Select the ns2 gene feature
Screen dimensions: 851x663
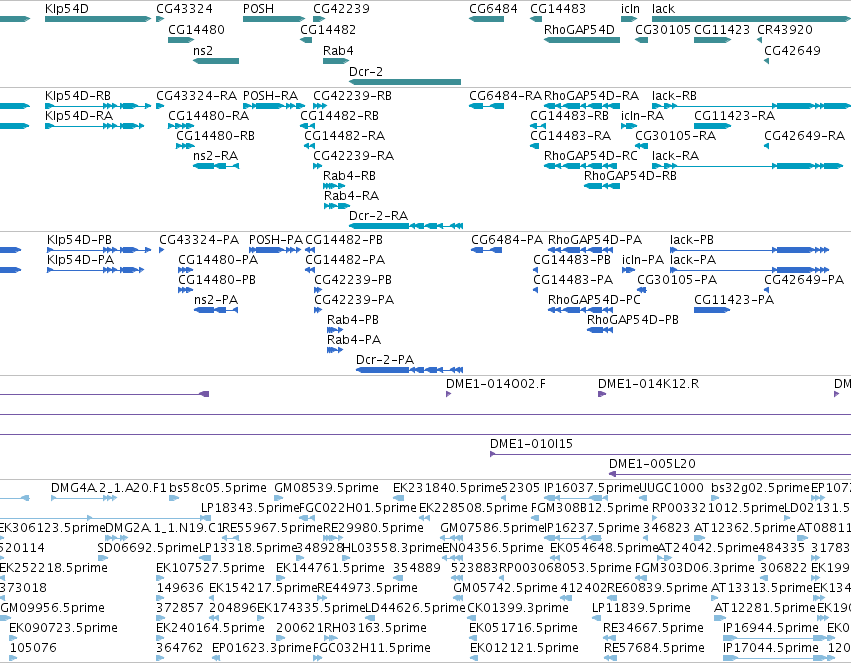coord(216,61)
